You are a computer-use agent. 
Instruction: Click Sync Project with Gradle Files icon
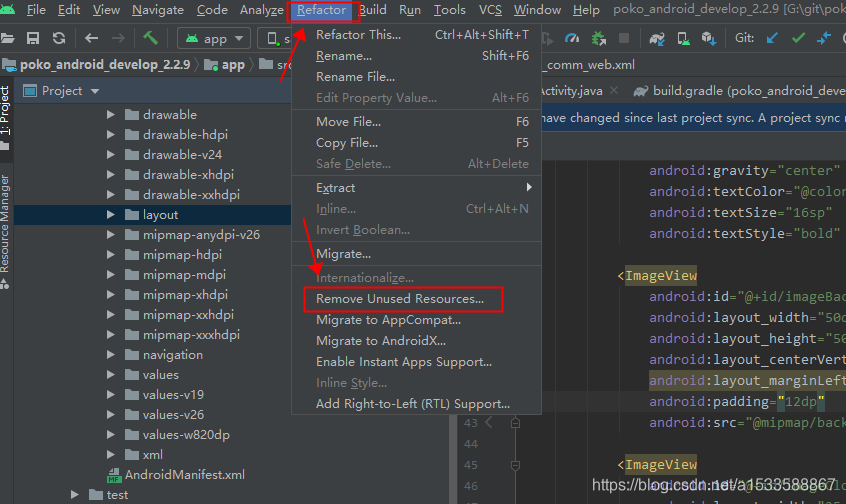(x=657, y=38)
